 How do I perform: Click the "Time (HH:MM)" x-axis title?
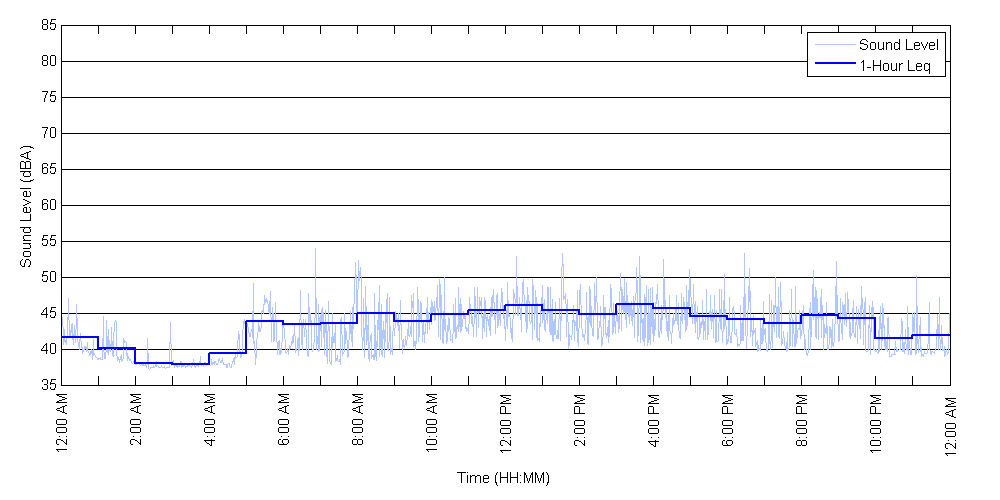(504, 478)
